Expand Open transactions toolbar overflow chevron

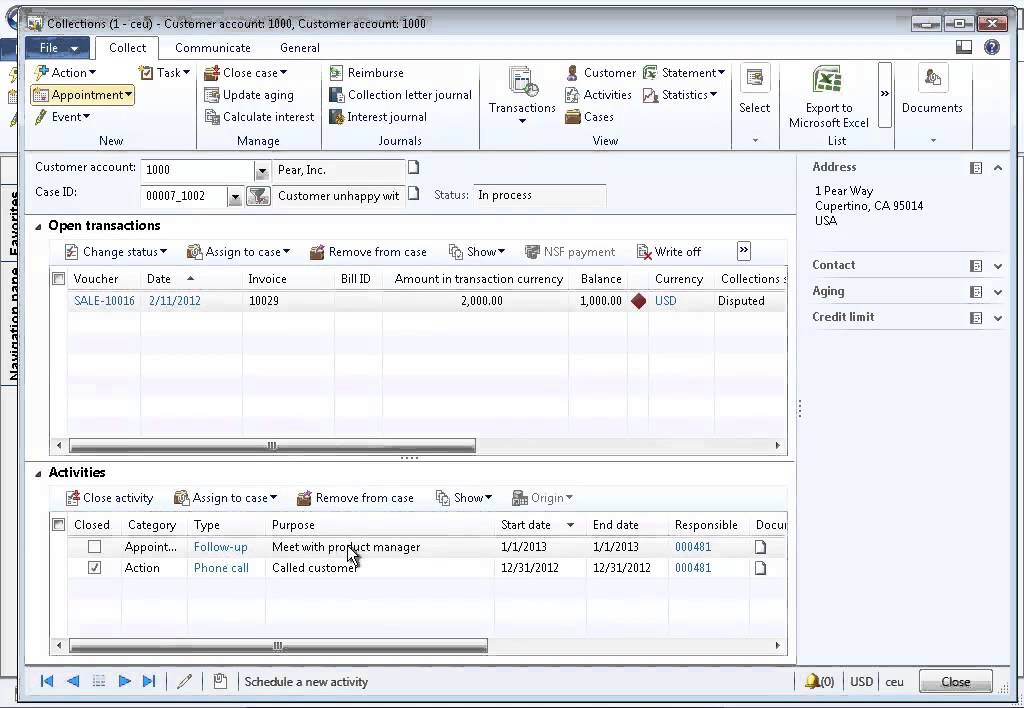[743, 250]
